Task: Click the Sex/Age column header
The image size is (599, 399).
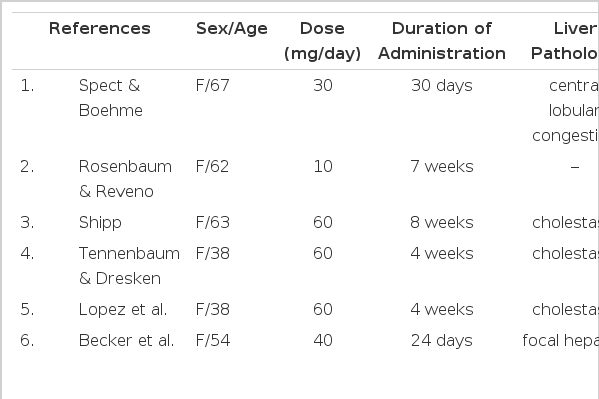Action: 232,29
